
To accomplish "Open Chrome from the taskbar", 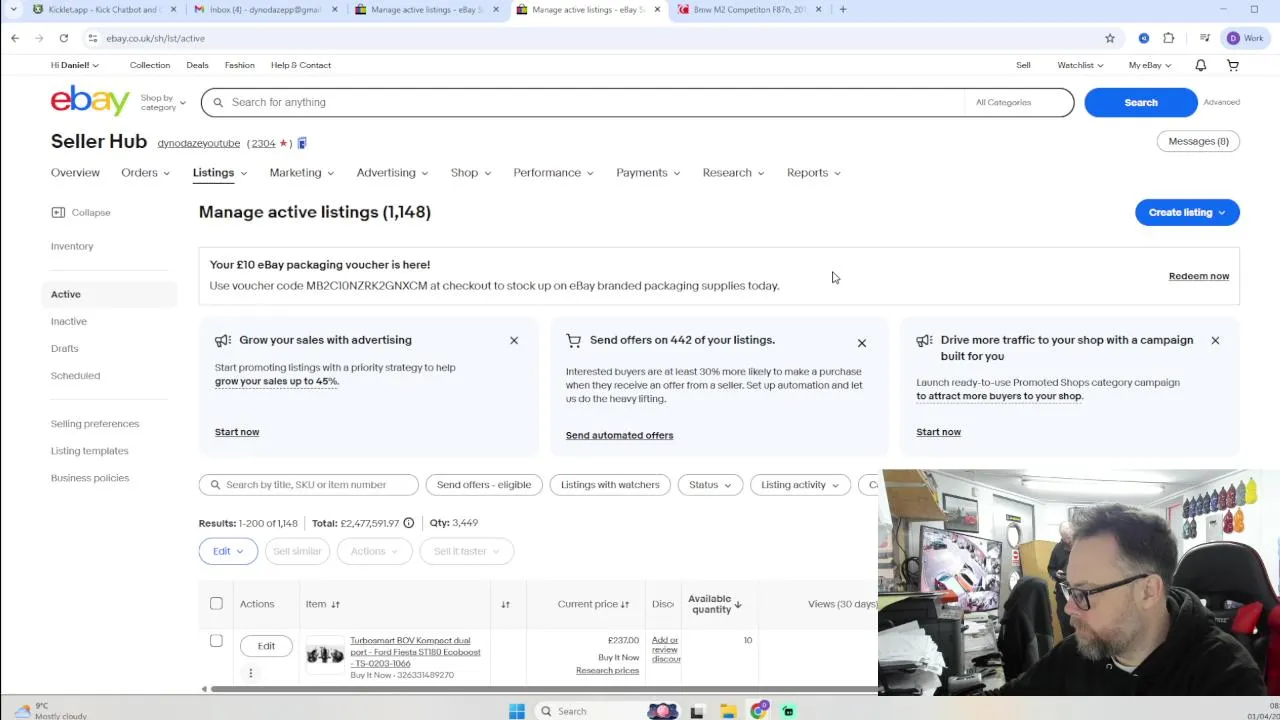I will (759, 711).
